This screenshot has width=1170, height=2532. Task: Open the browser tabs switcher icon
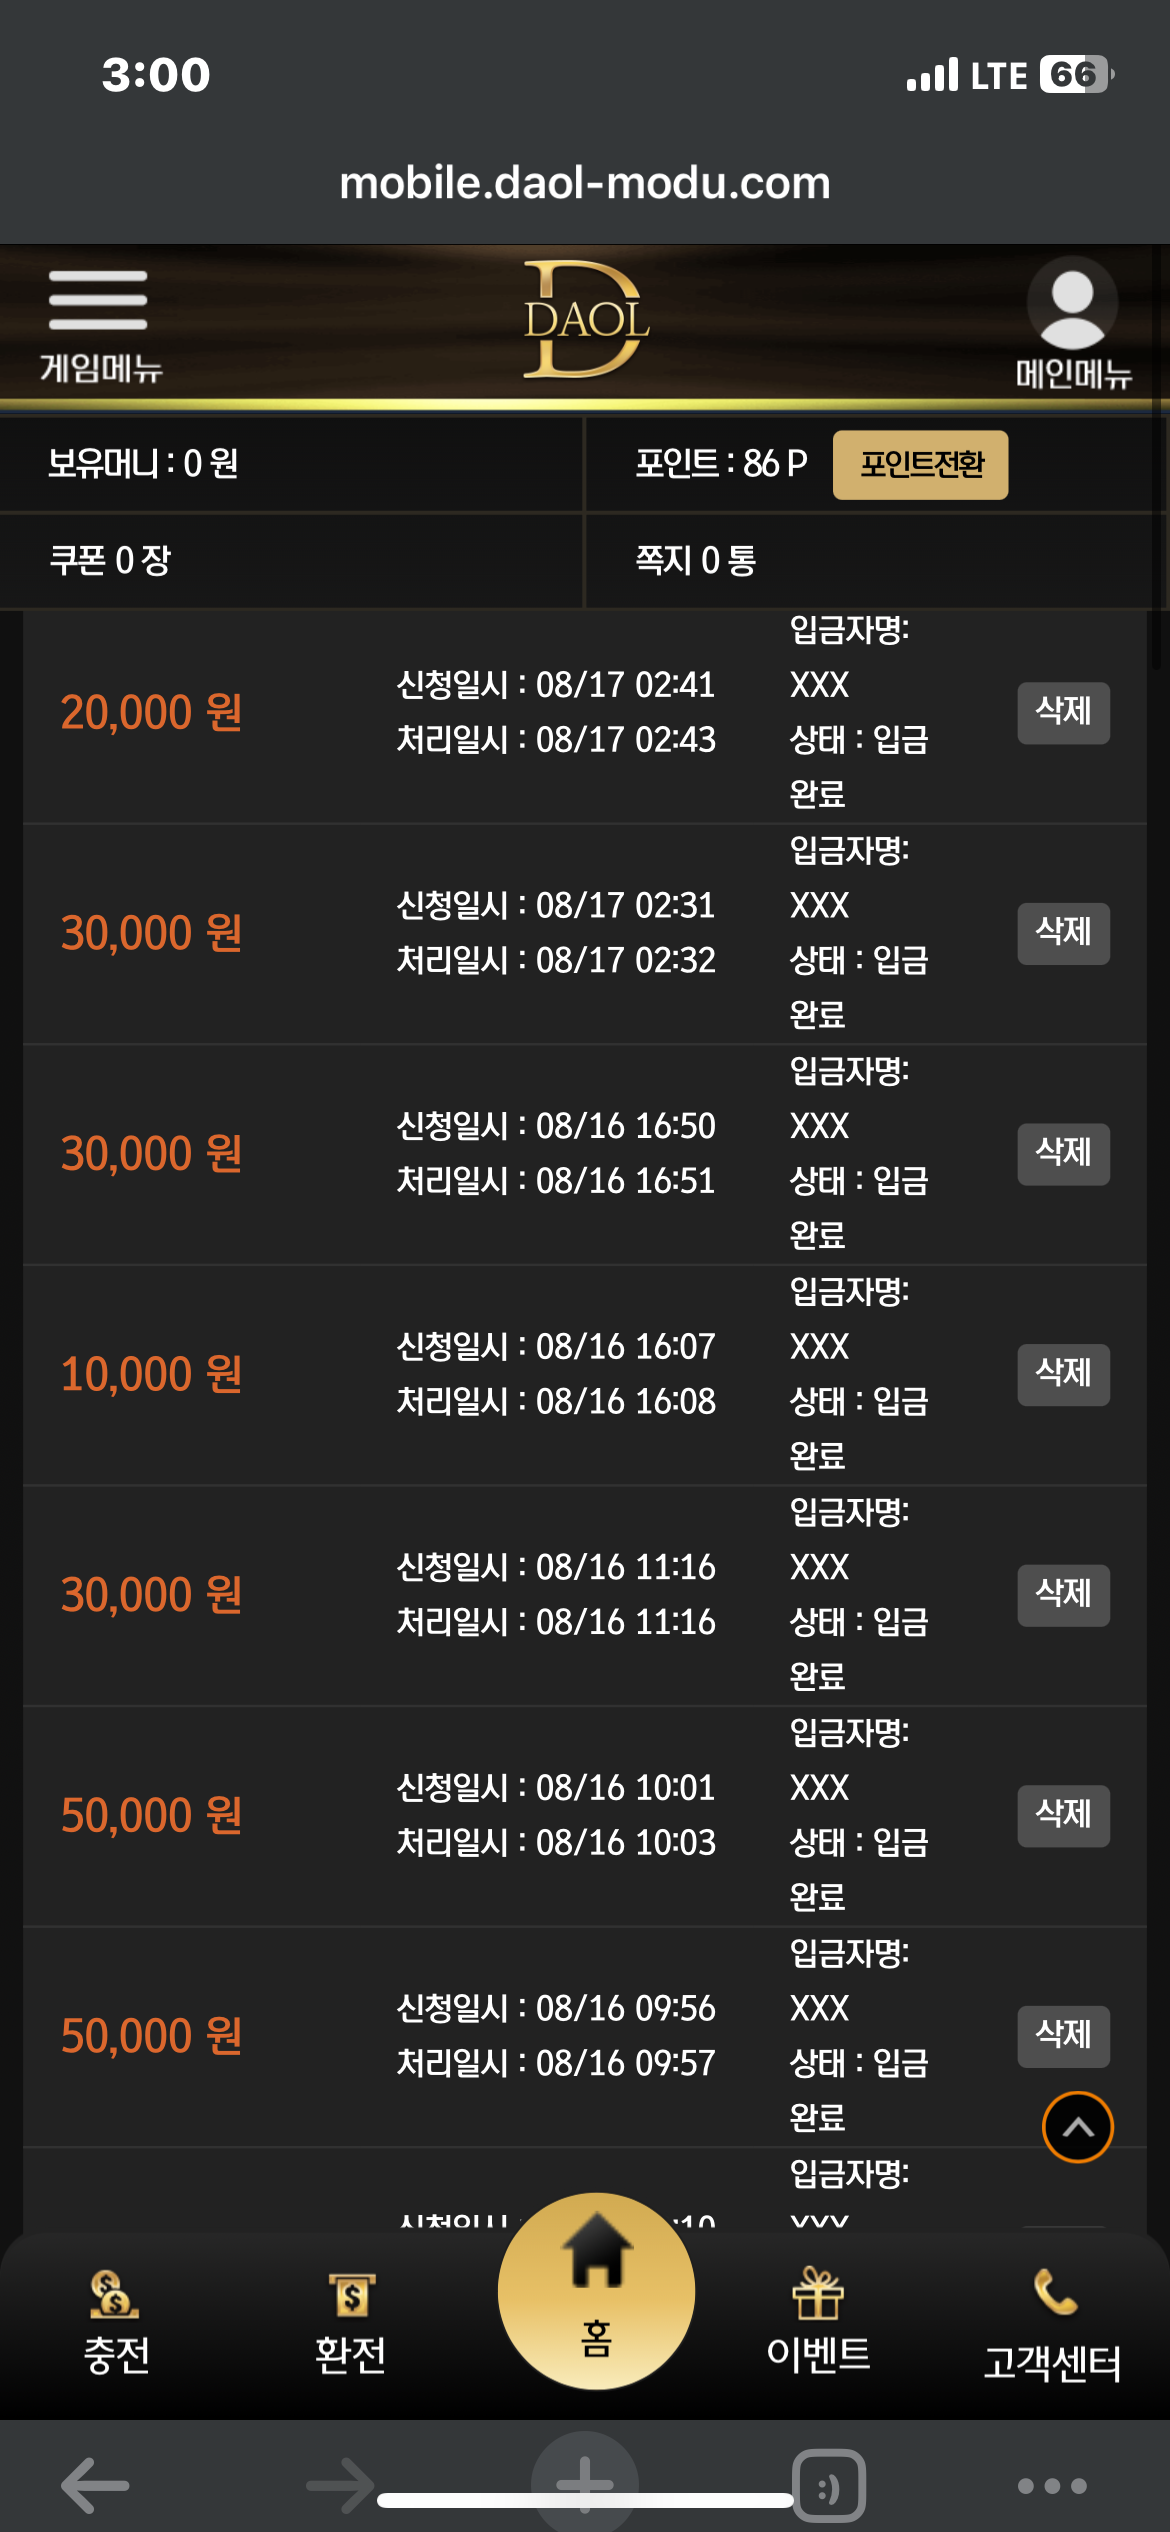[x=829, y=2486]
